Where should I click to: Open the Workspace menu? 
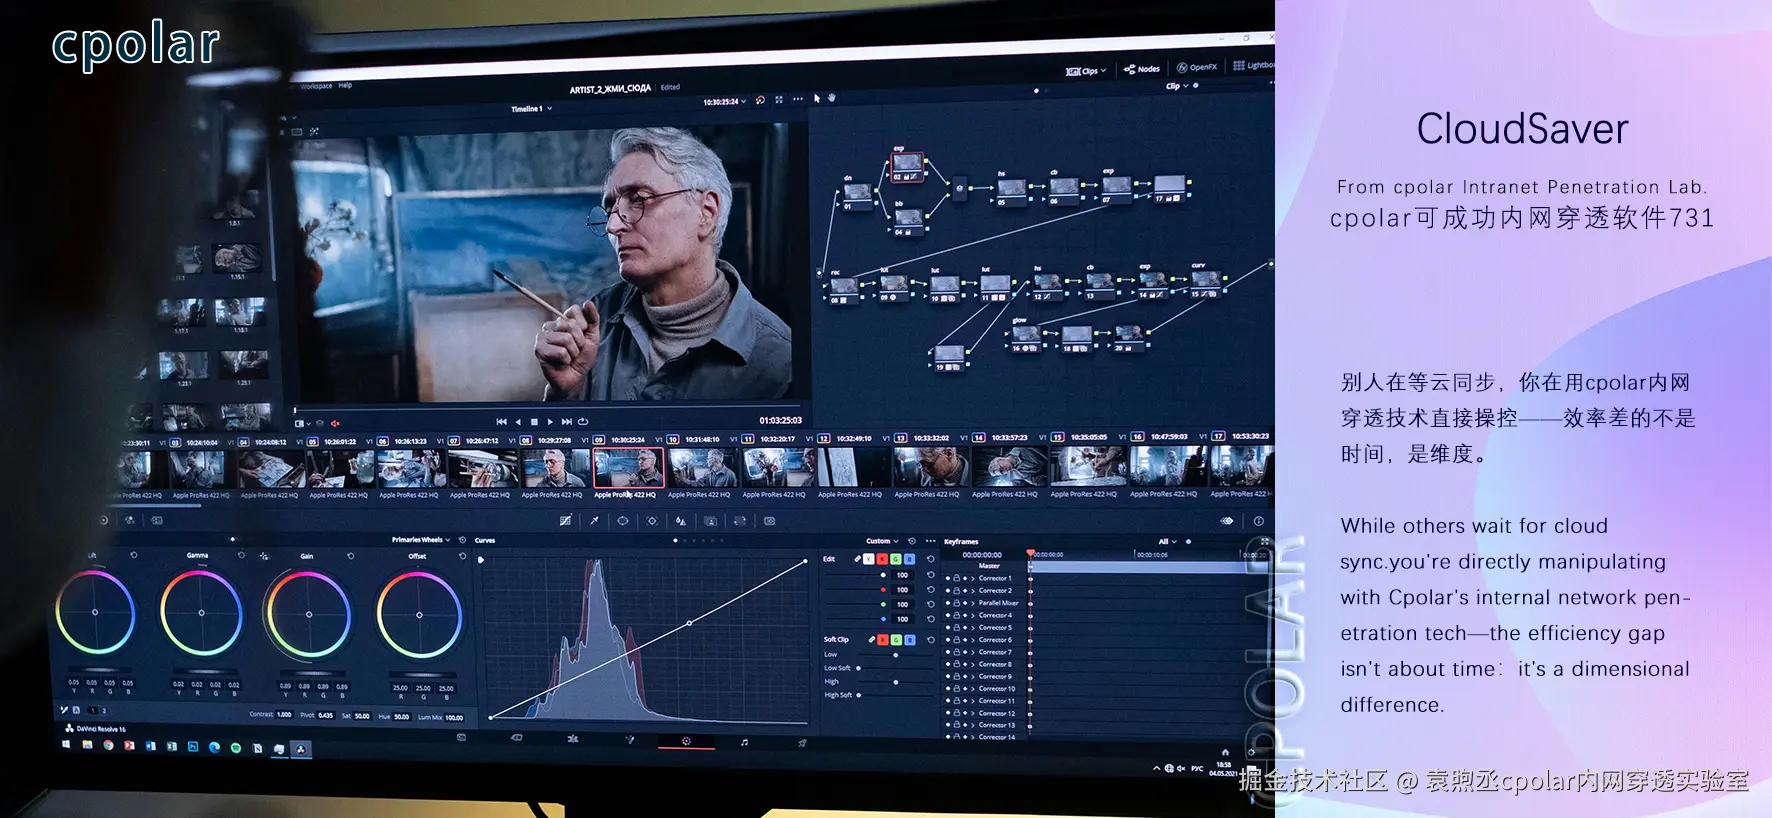[317, 86]
